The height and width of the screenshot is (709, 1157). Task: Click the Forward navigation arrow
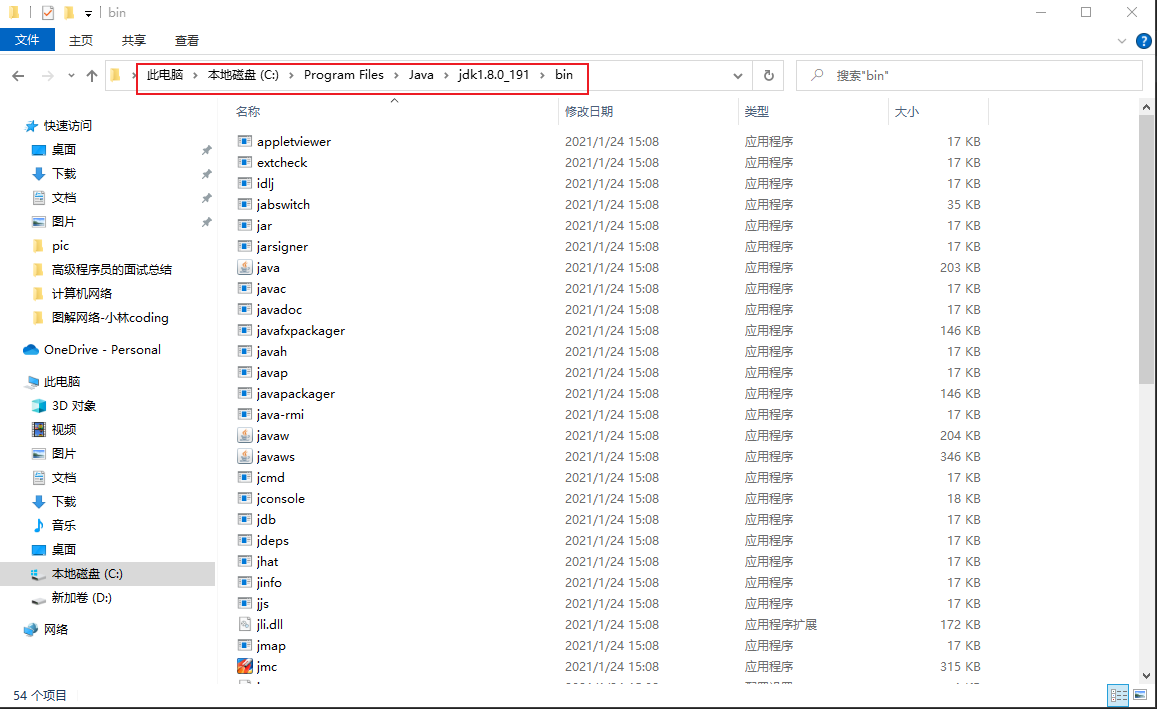(48, 75)
